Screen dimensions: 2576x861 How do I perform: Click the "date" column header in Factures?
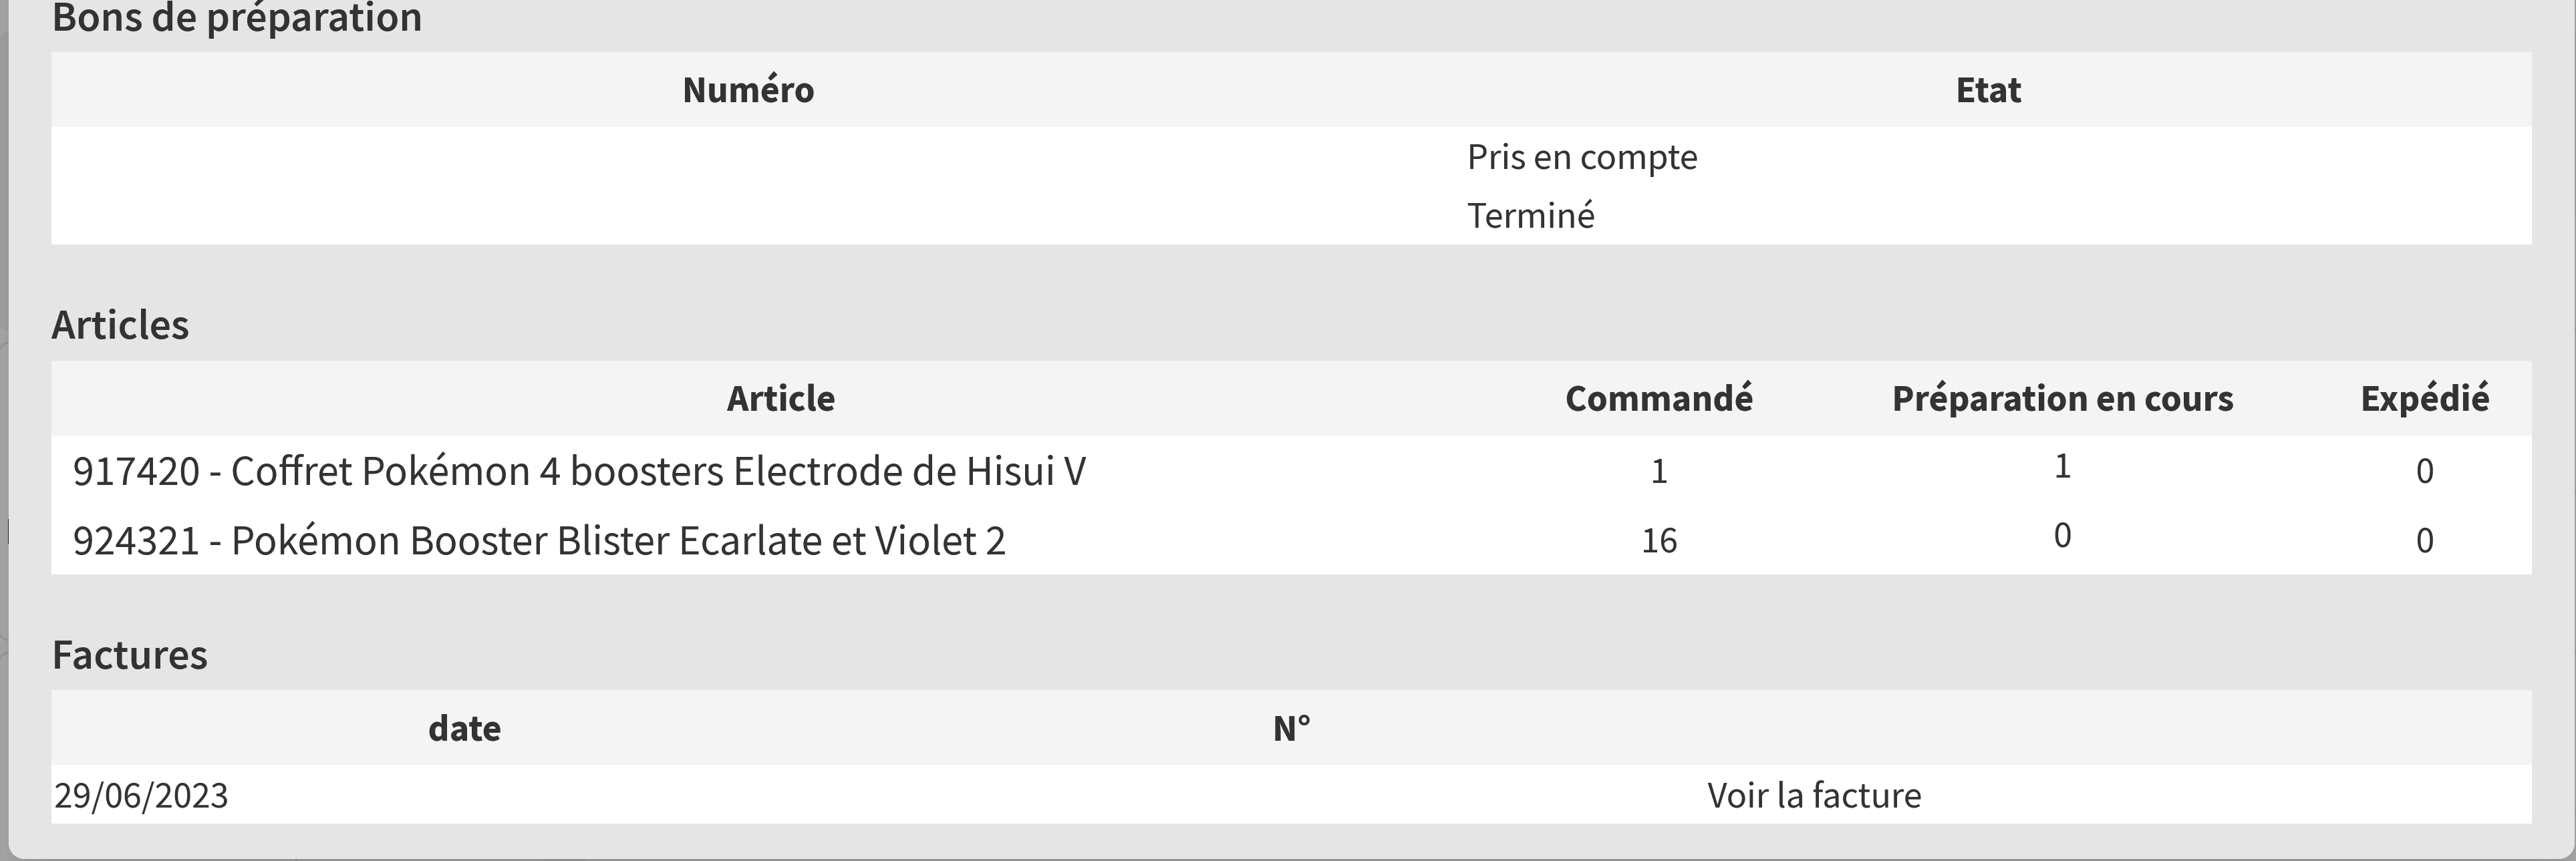point(464,728)
